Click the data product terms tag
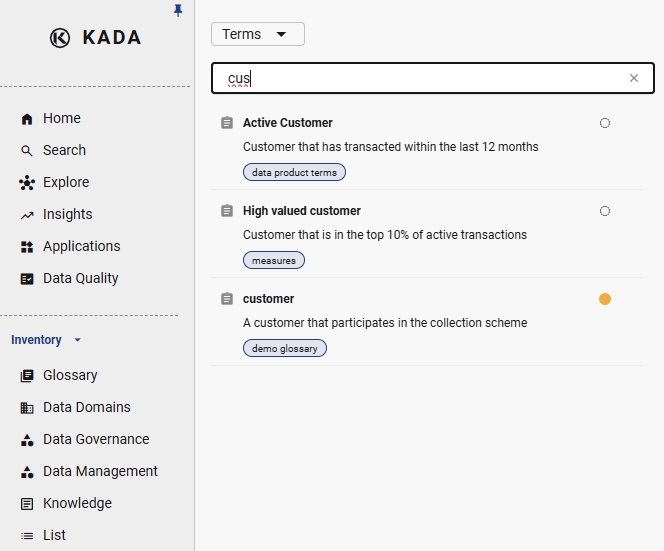664x551 pixels. coord(294,172)
